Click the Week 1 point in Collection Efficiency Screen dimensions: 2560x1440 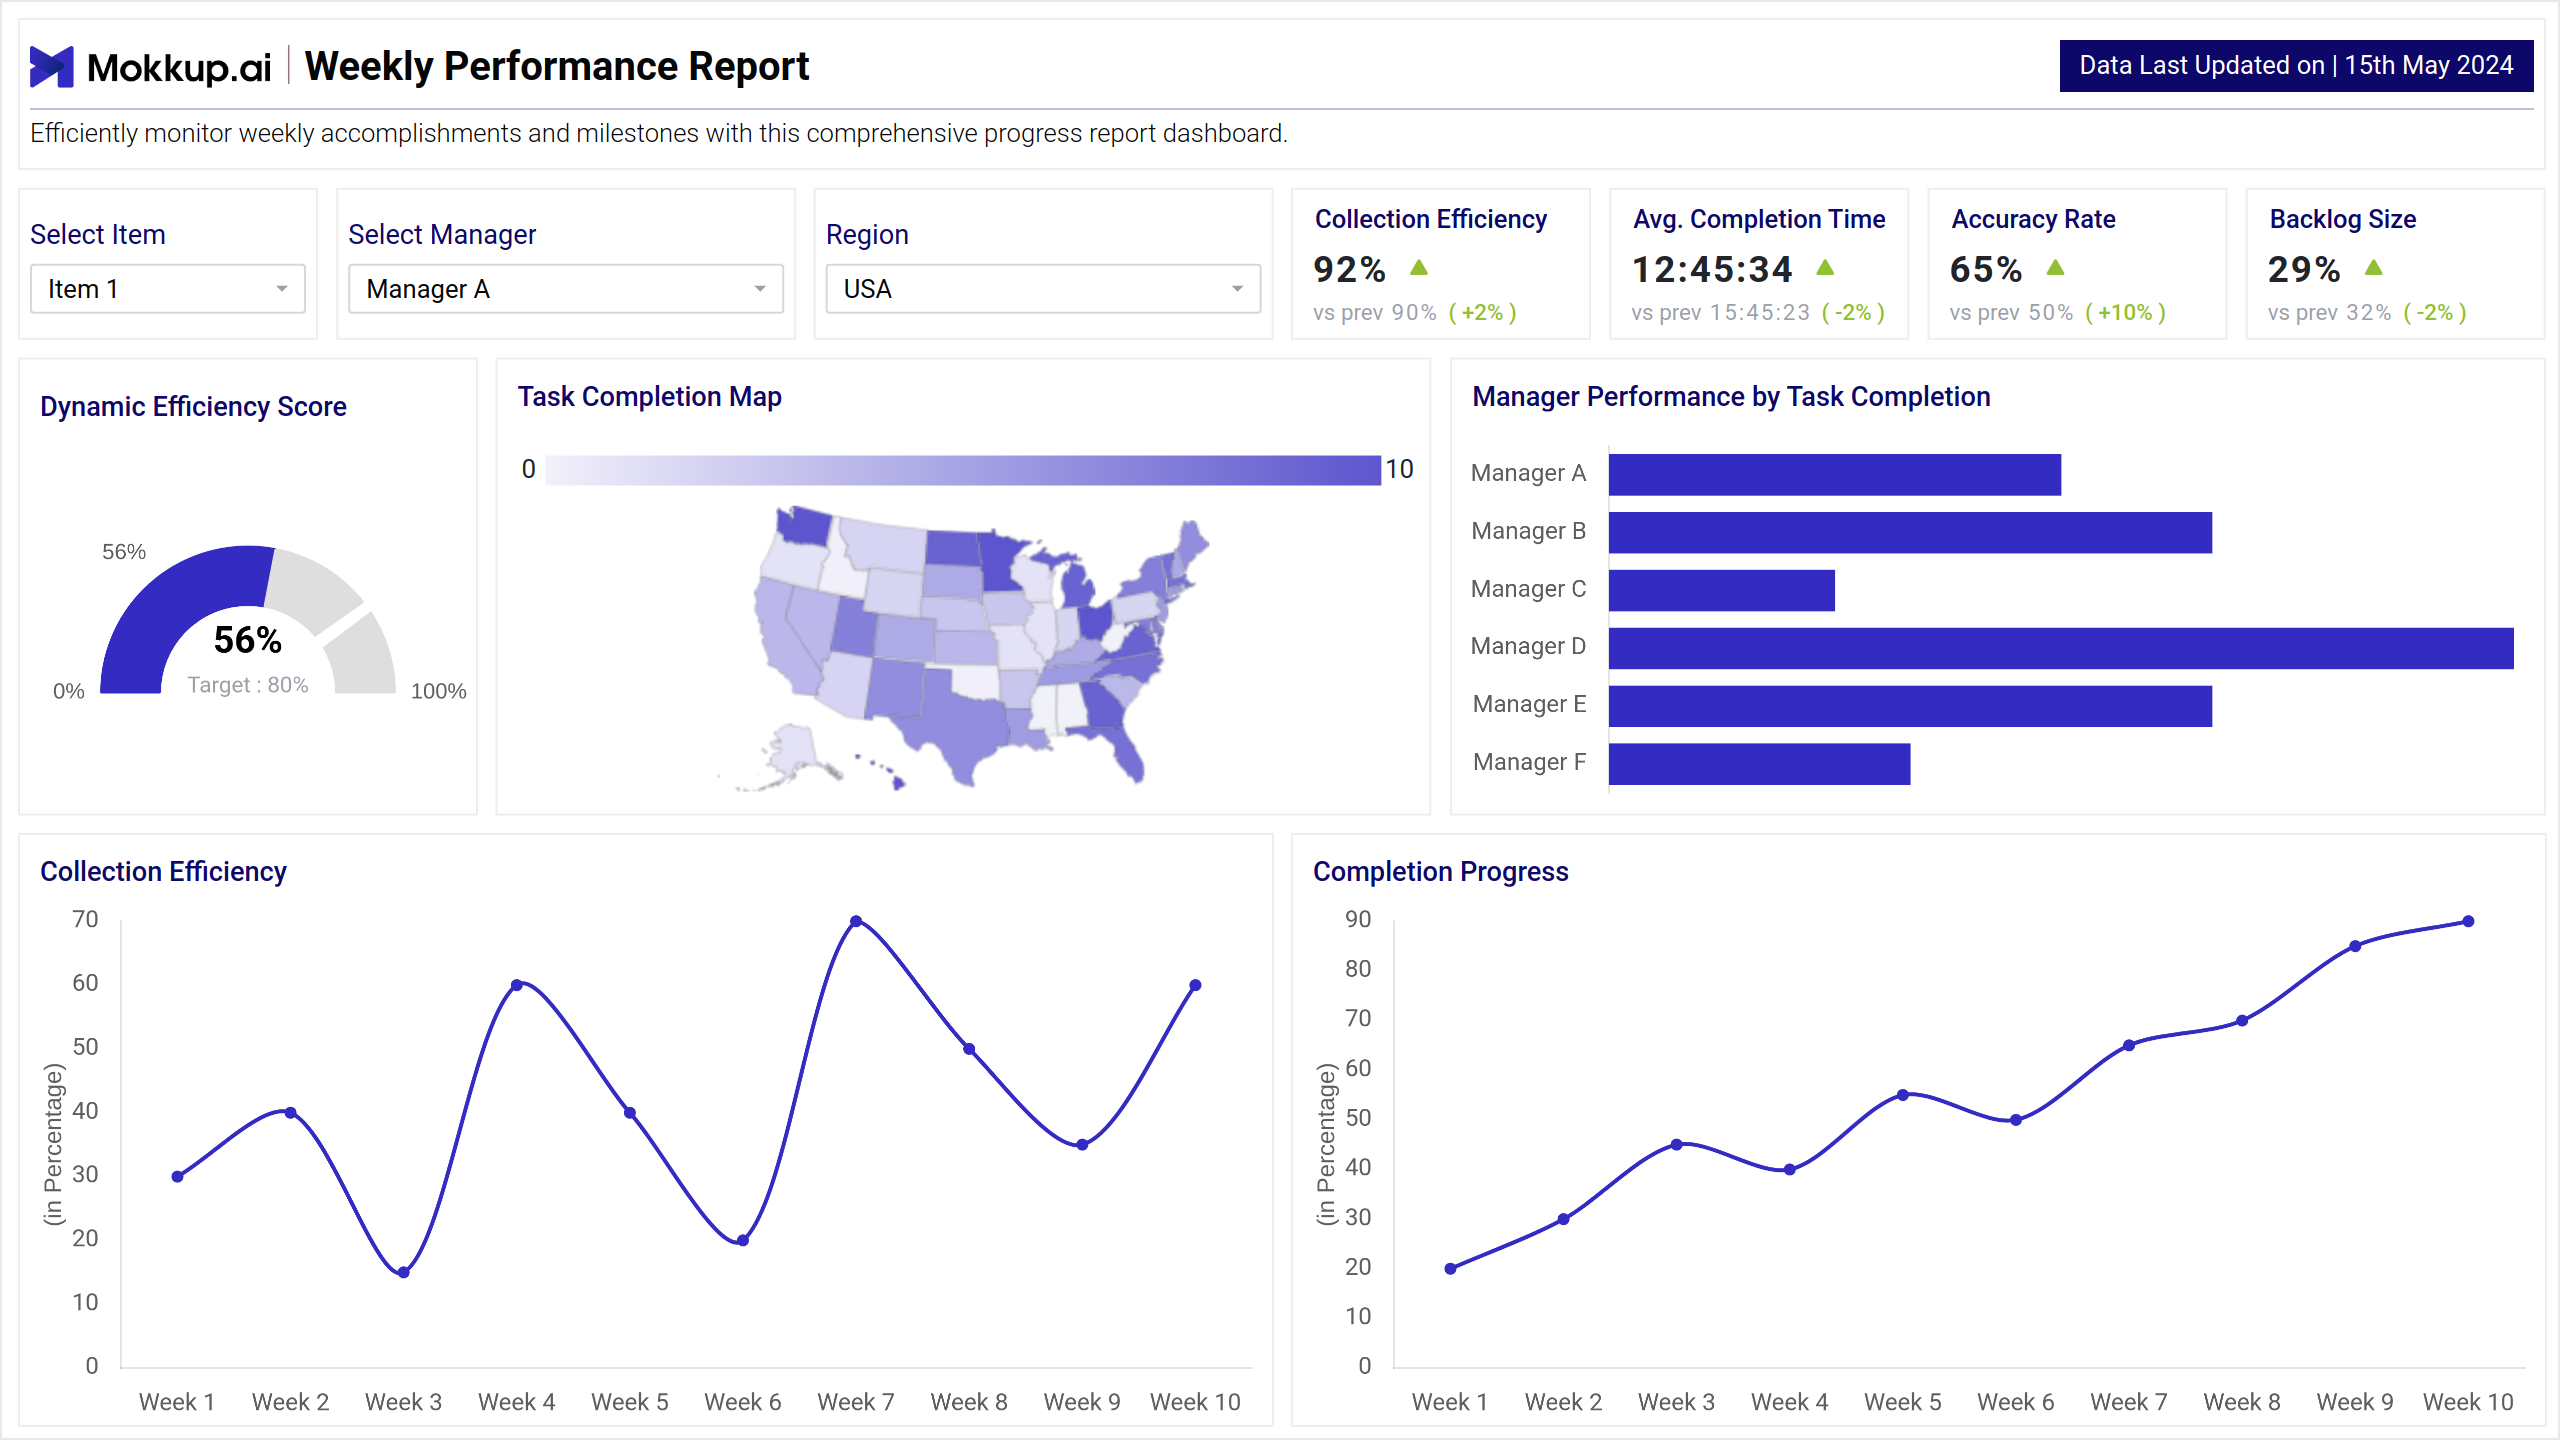coord(177,1177)
